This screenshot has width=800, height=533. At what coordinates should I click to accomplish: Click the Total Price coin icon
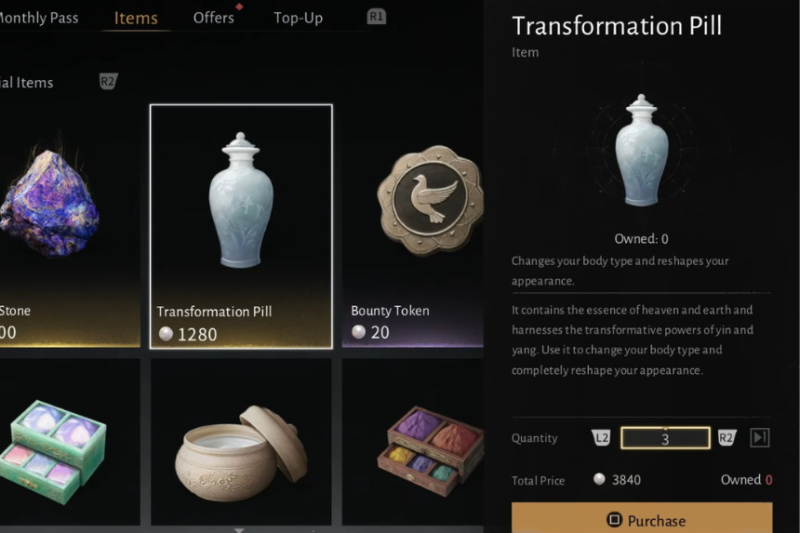tap(599, 479)
